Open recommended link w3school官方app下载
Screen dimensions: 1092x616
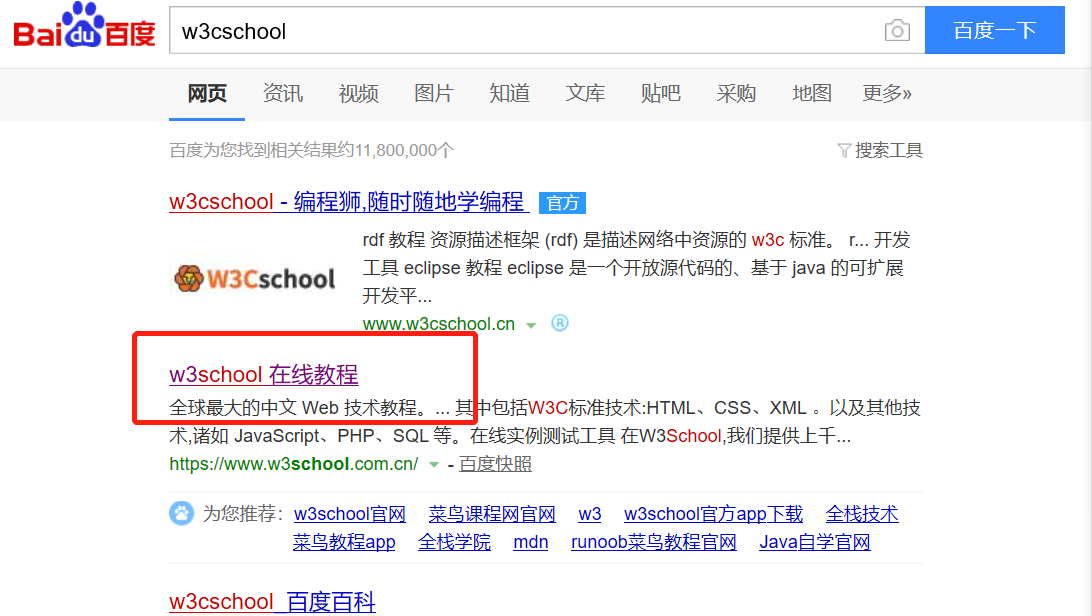pyautogui.click(x=713, y=514)
